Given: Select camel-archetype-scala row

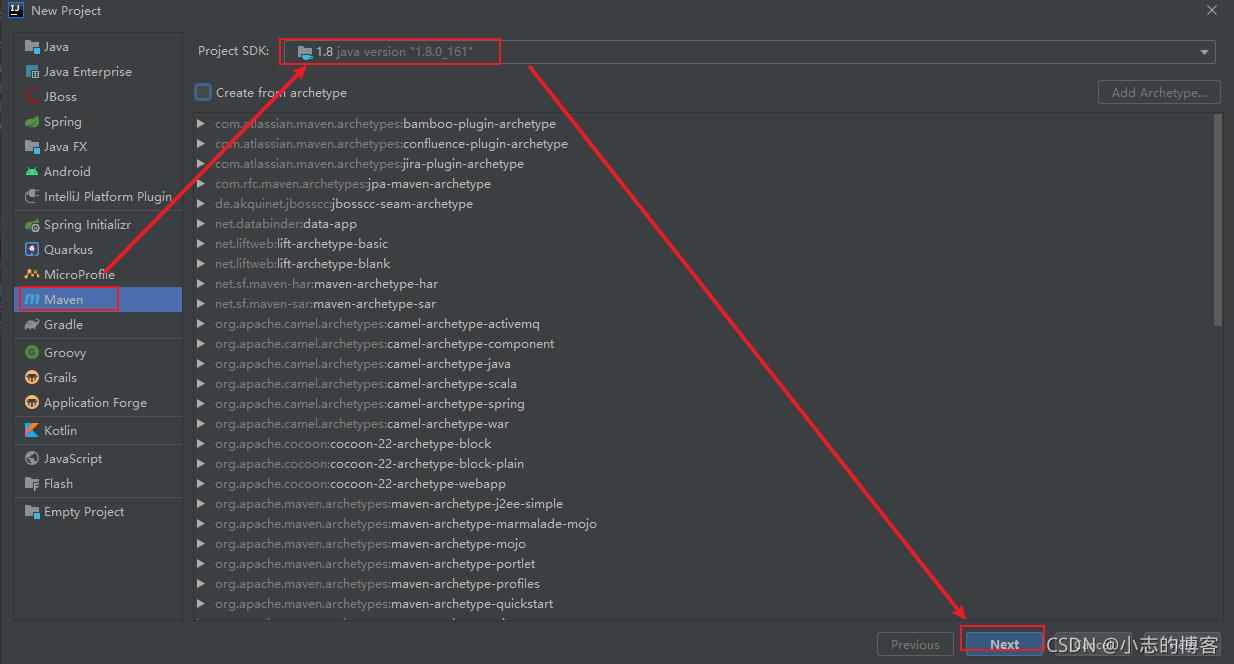Looking at the screenshot, I should tap(702, 384).
